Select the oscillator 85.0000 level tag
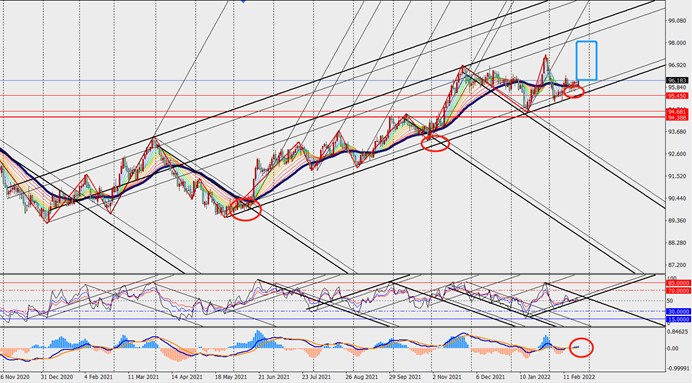 678,283
